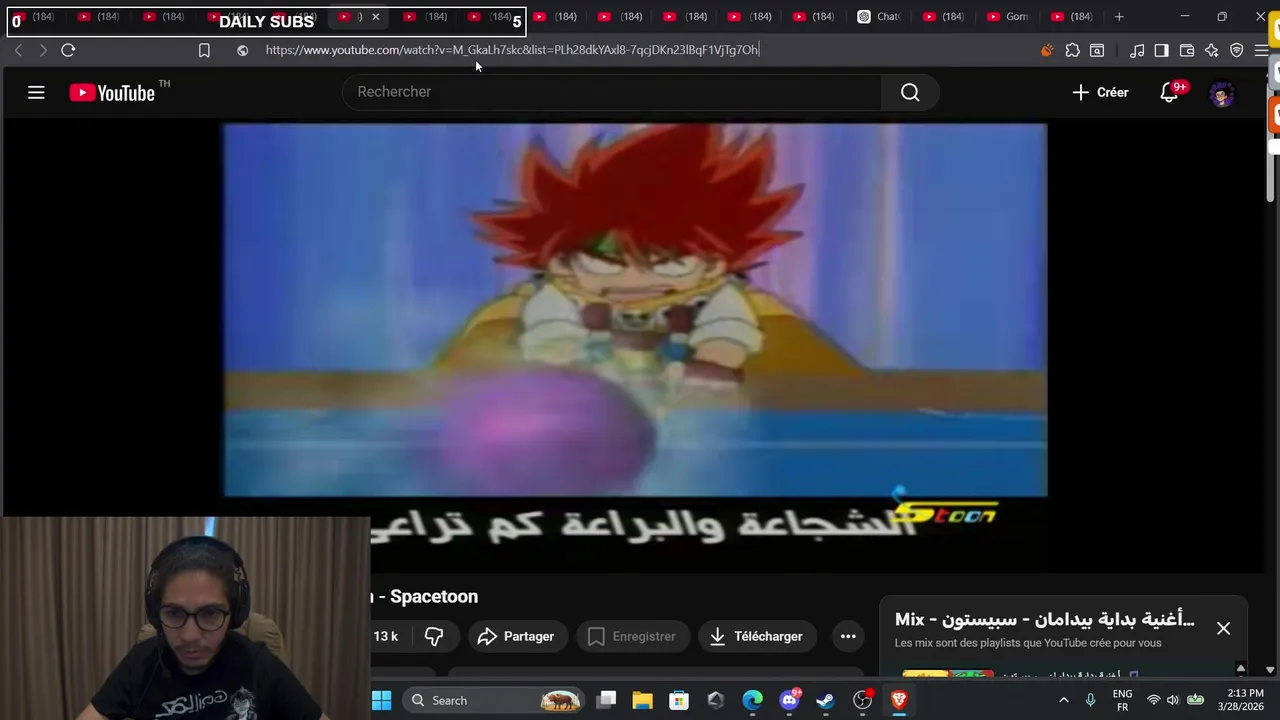The width and height of the screenshot is (1280, 720).
Task: Click the YouTube URL in the address bar
Action: click(512, 50)
